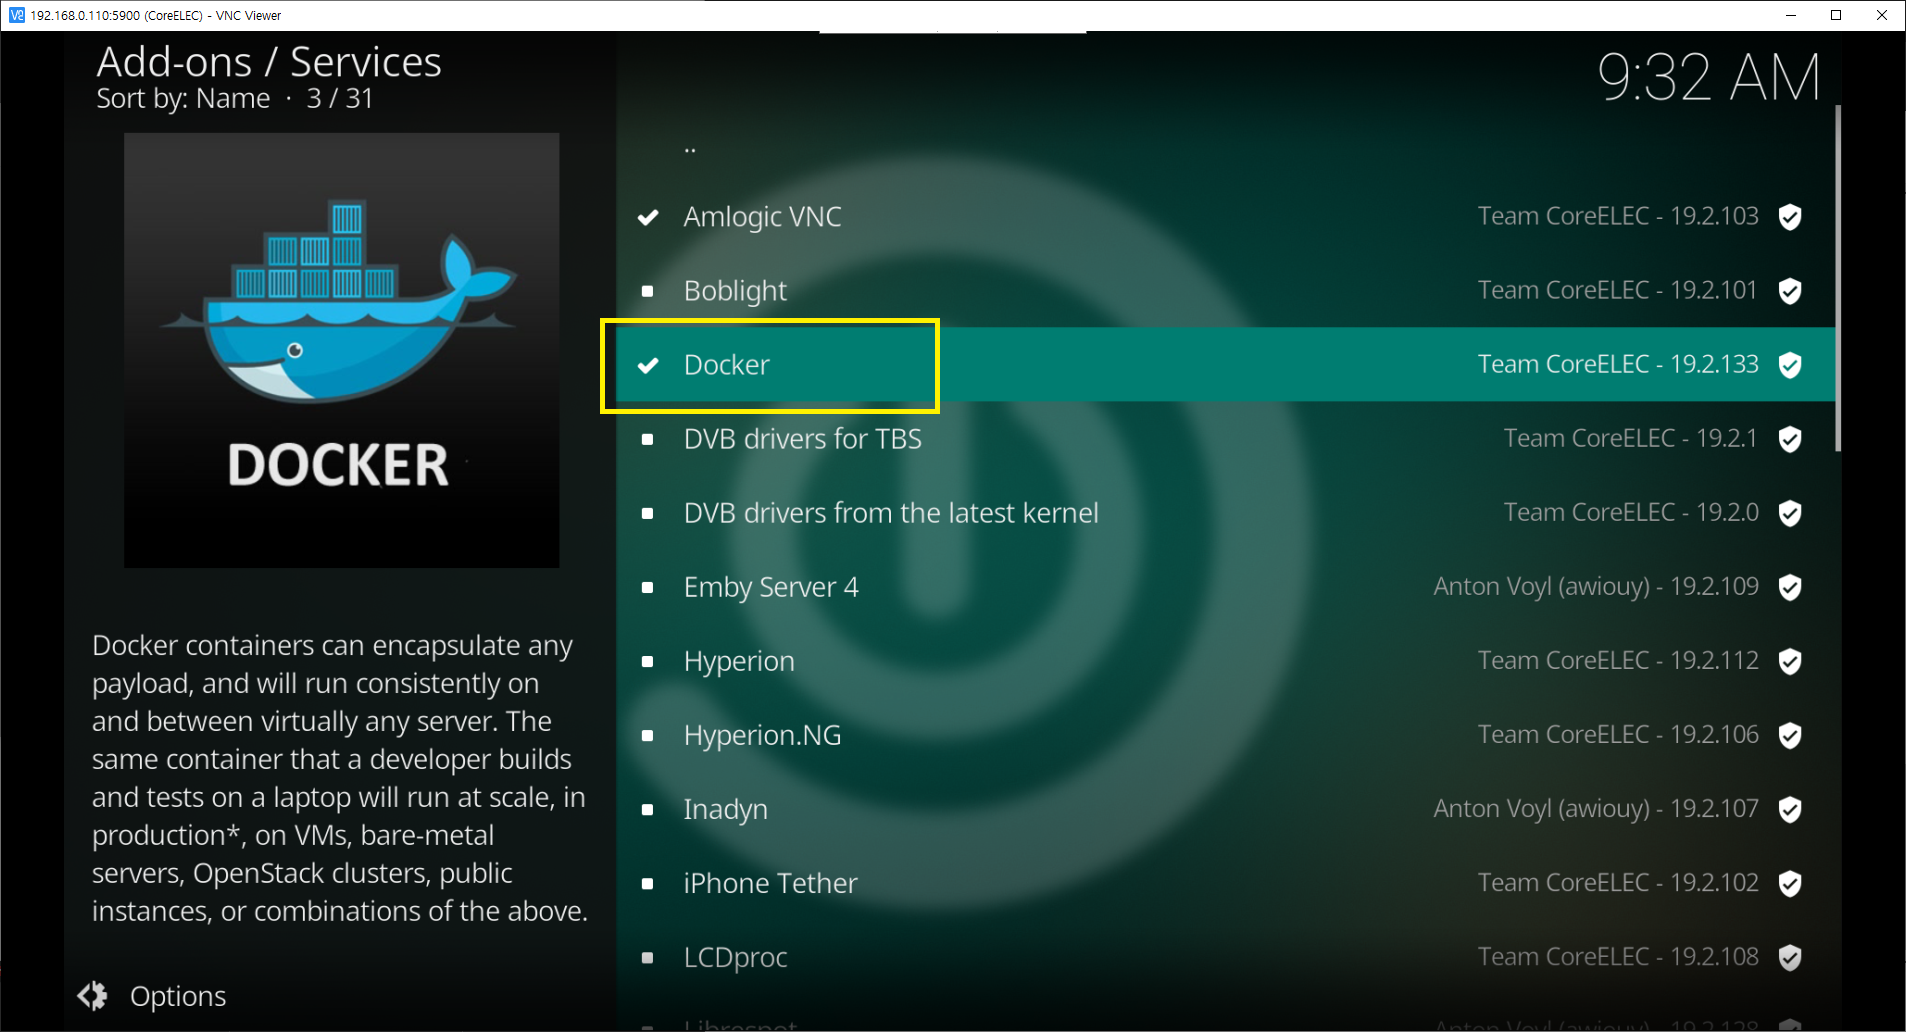Click the square bullet next to LCDproc
The width and height of the screenshot is (1906, 1032).
648,957
